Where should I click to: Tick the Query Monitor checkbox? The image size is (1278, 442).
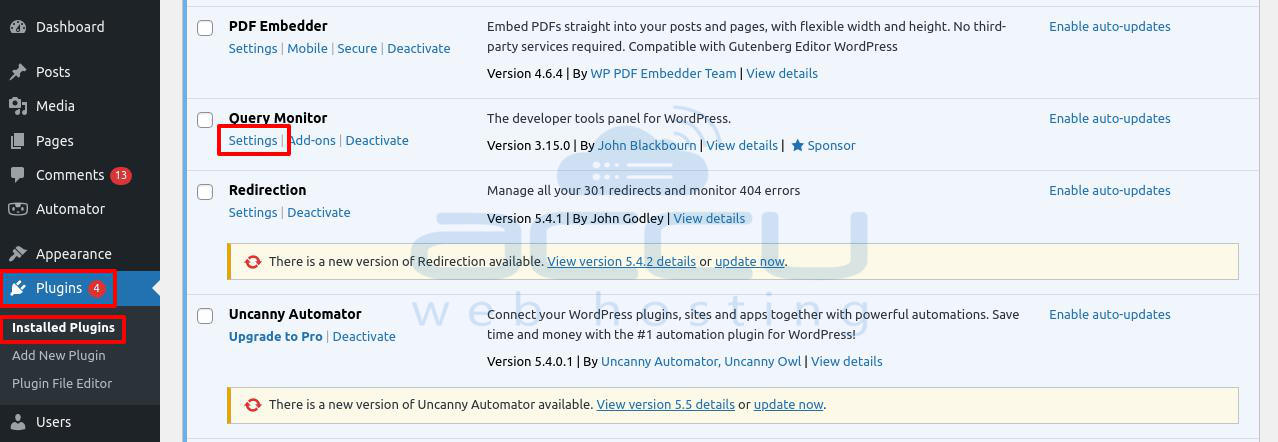[205, 120]
